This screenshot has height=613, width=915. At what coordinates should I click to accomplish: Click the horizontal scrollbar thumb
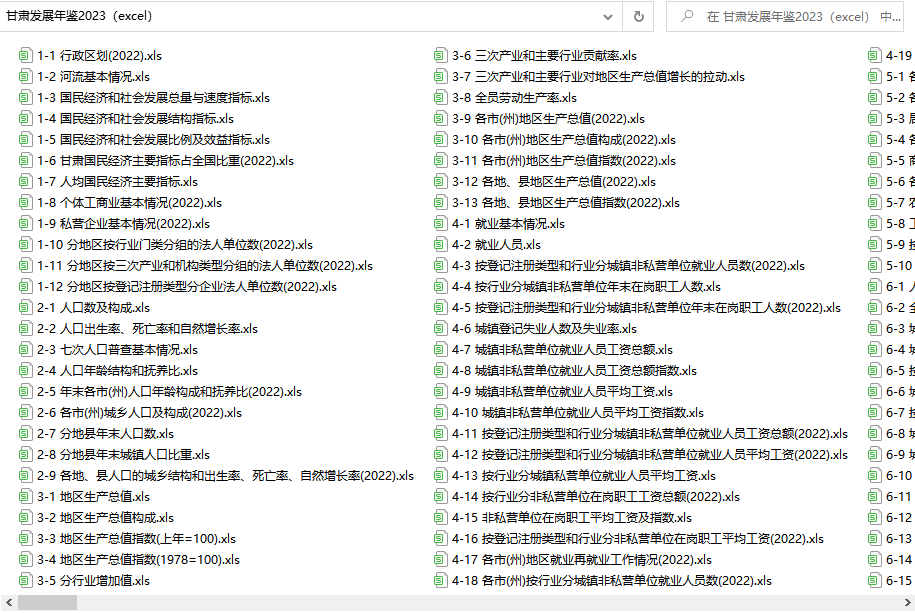click(47, 602)
